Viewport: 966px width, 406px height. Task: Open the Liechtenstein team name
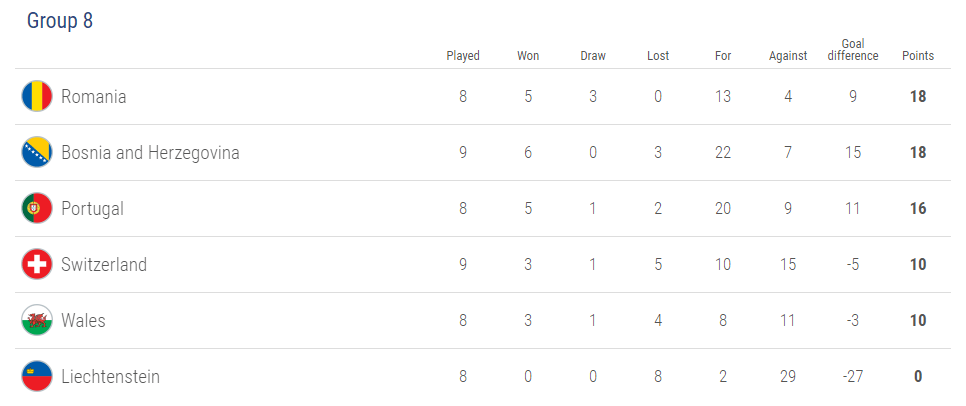pos(110,377)
